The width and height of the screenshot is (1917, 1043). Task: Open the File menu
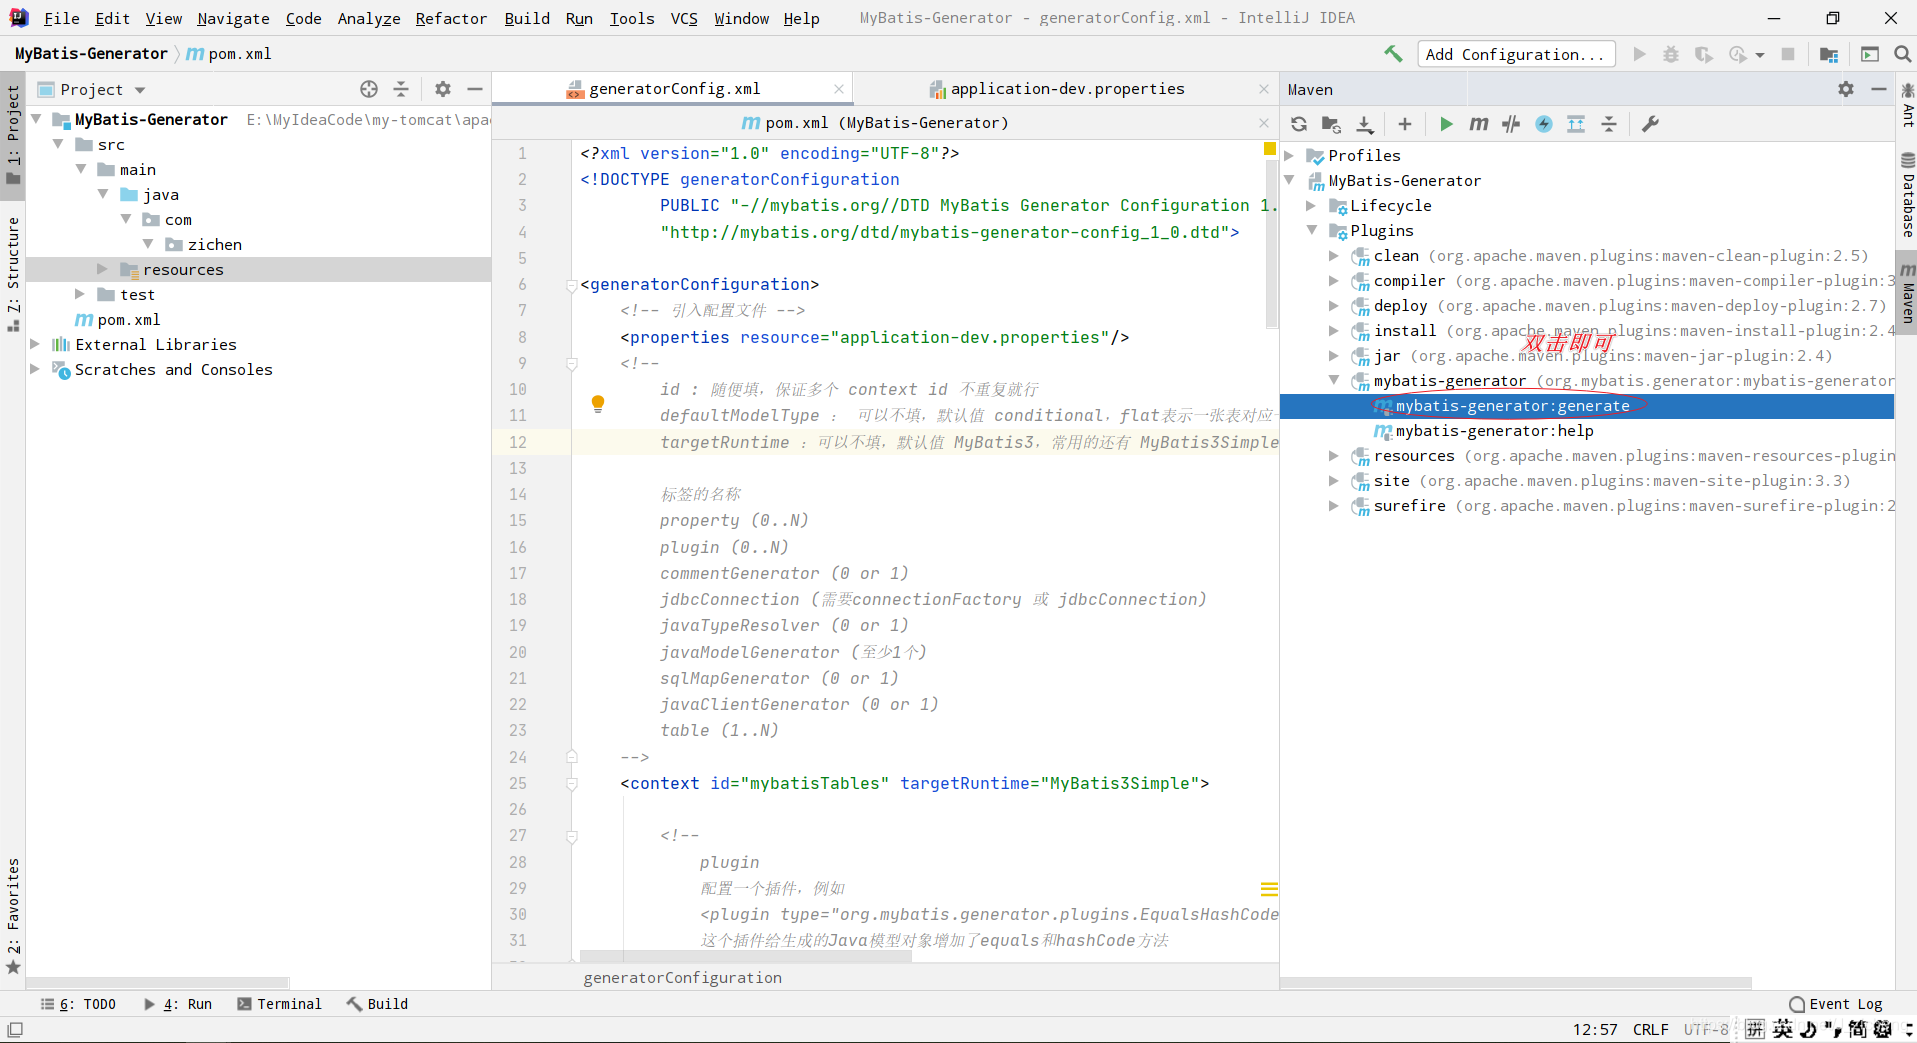click(61, 18)
